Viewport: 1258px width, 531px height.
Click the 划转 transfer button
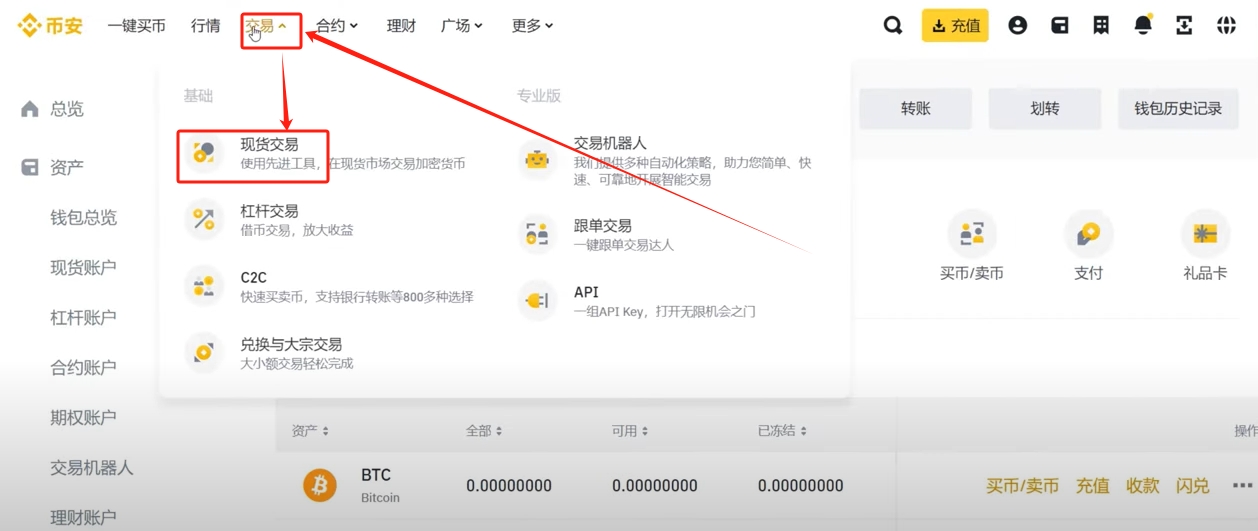click(x=1045, y=108)
